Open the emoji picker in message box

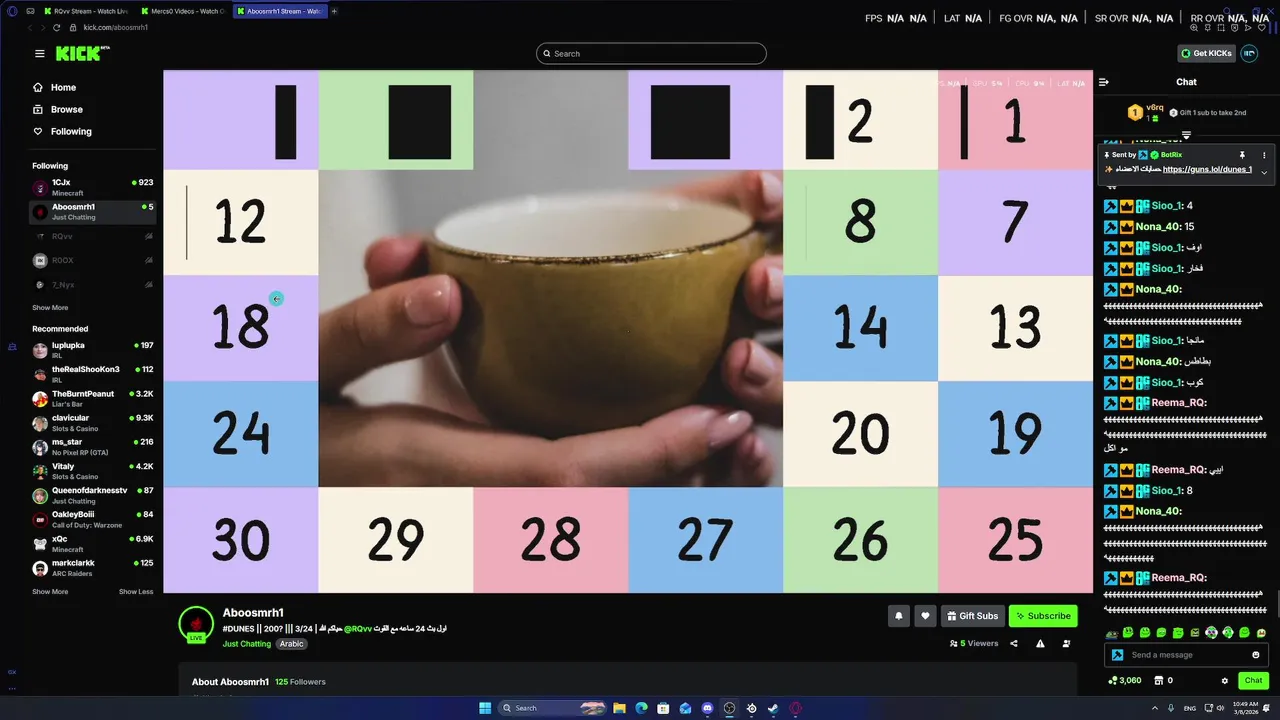pyautogui.click(x=1256, y=655)
